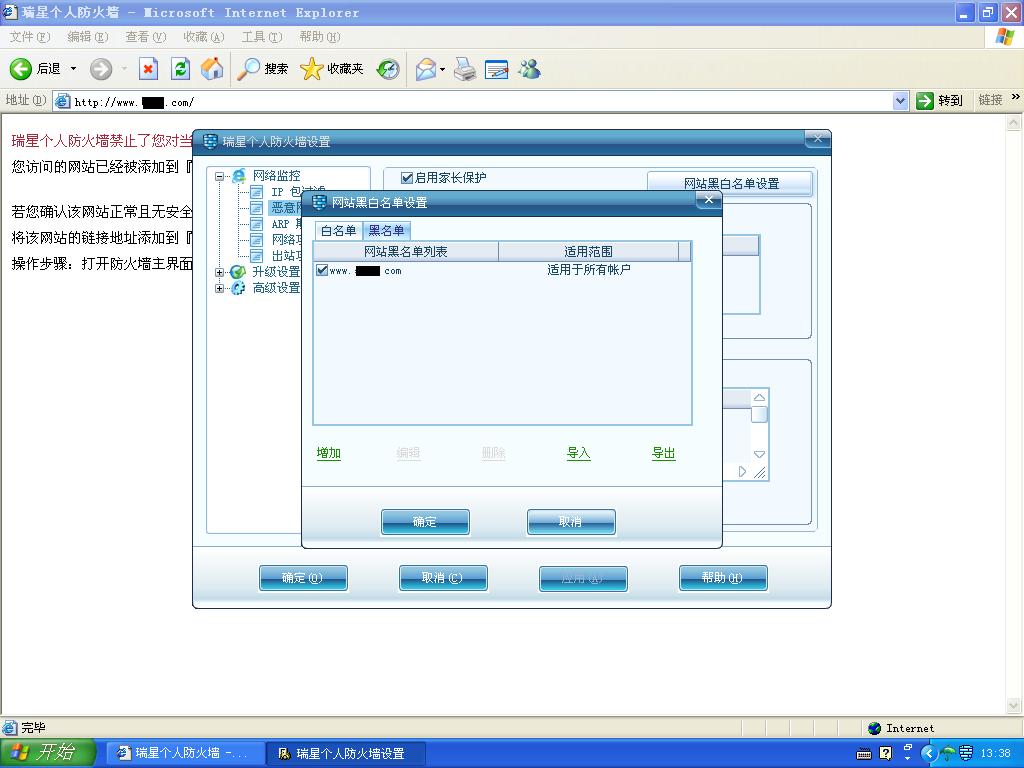The height and width of the screenshot is (768, 1024).
Task: Print the page with the printer icon
Action: pos(465,69)
